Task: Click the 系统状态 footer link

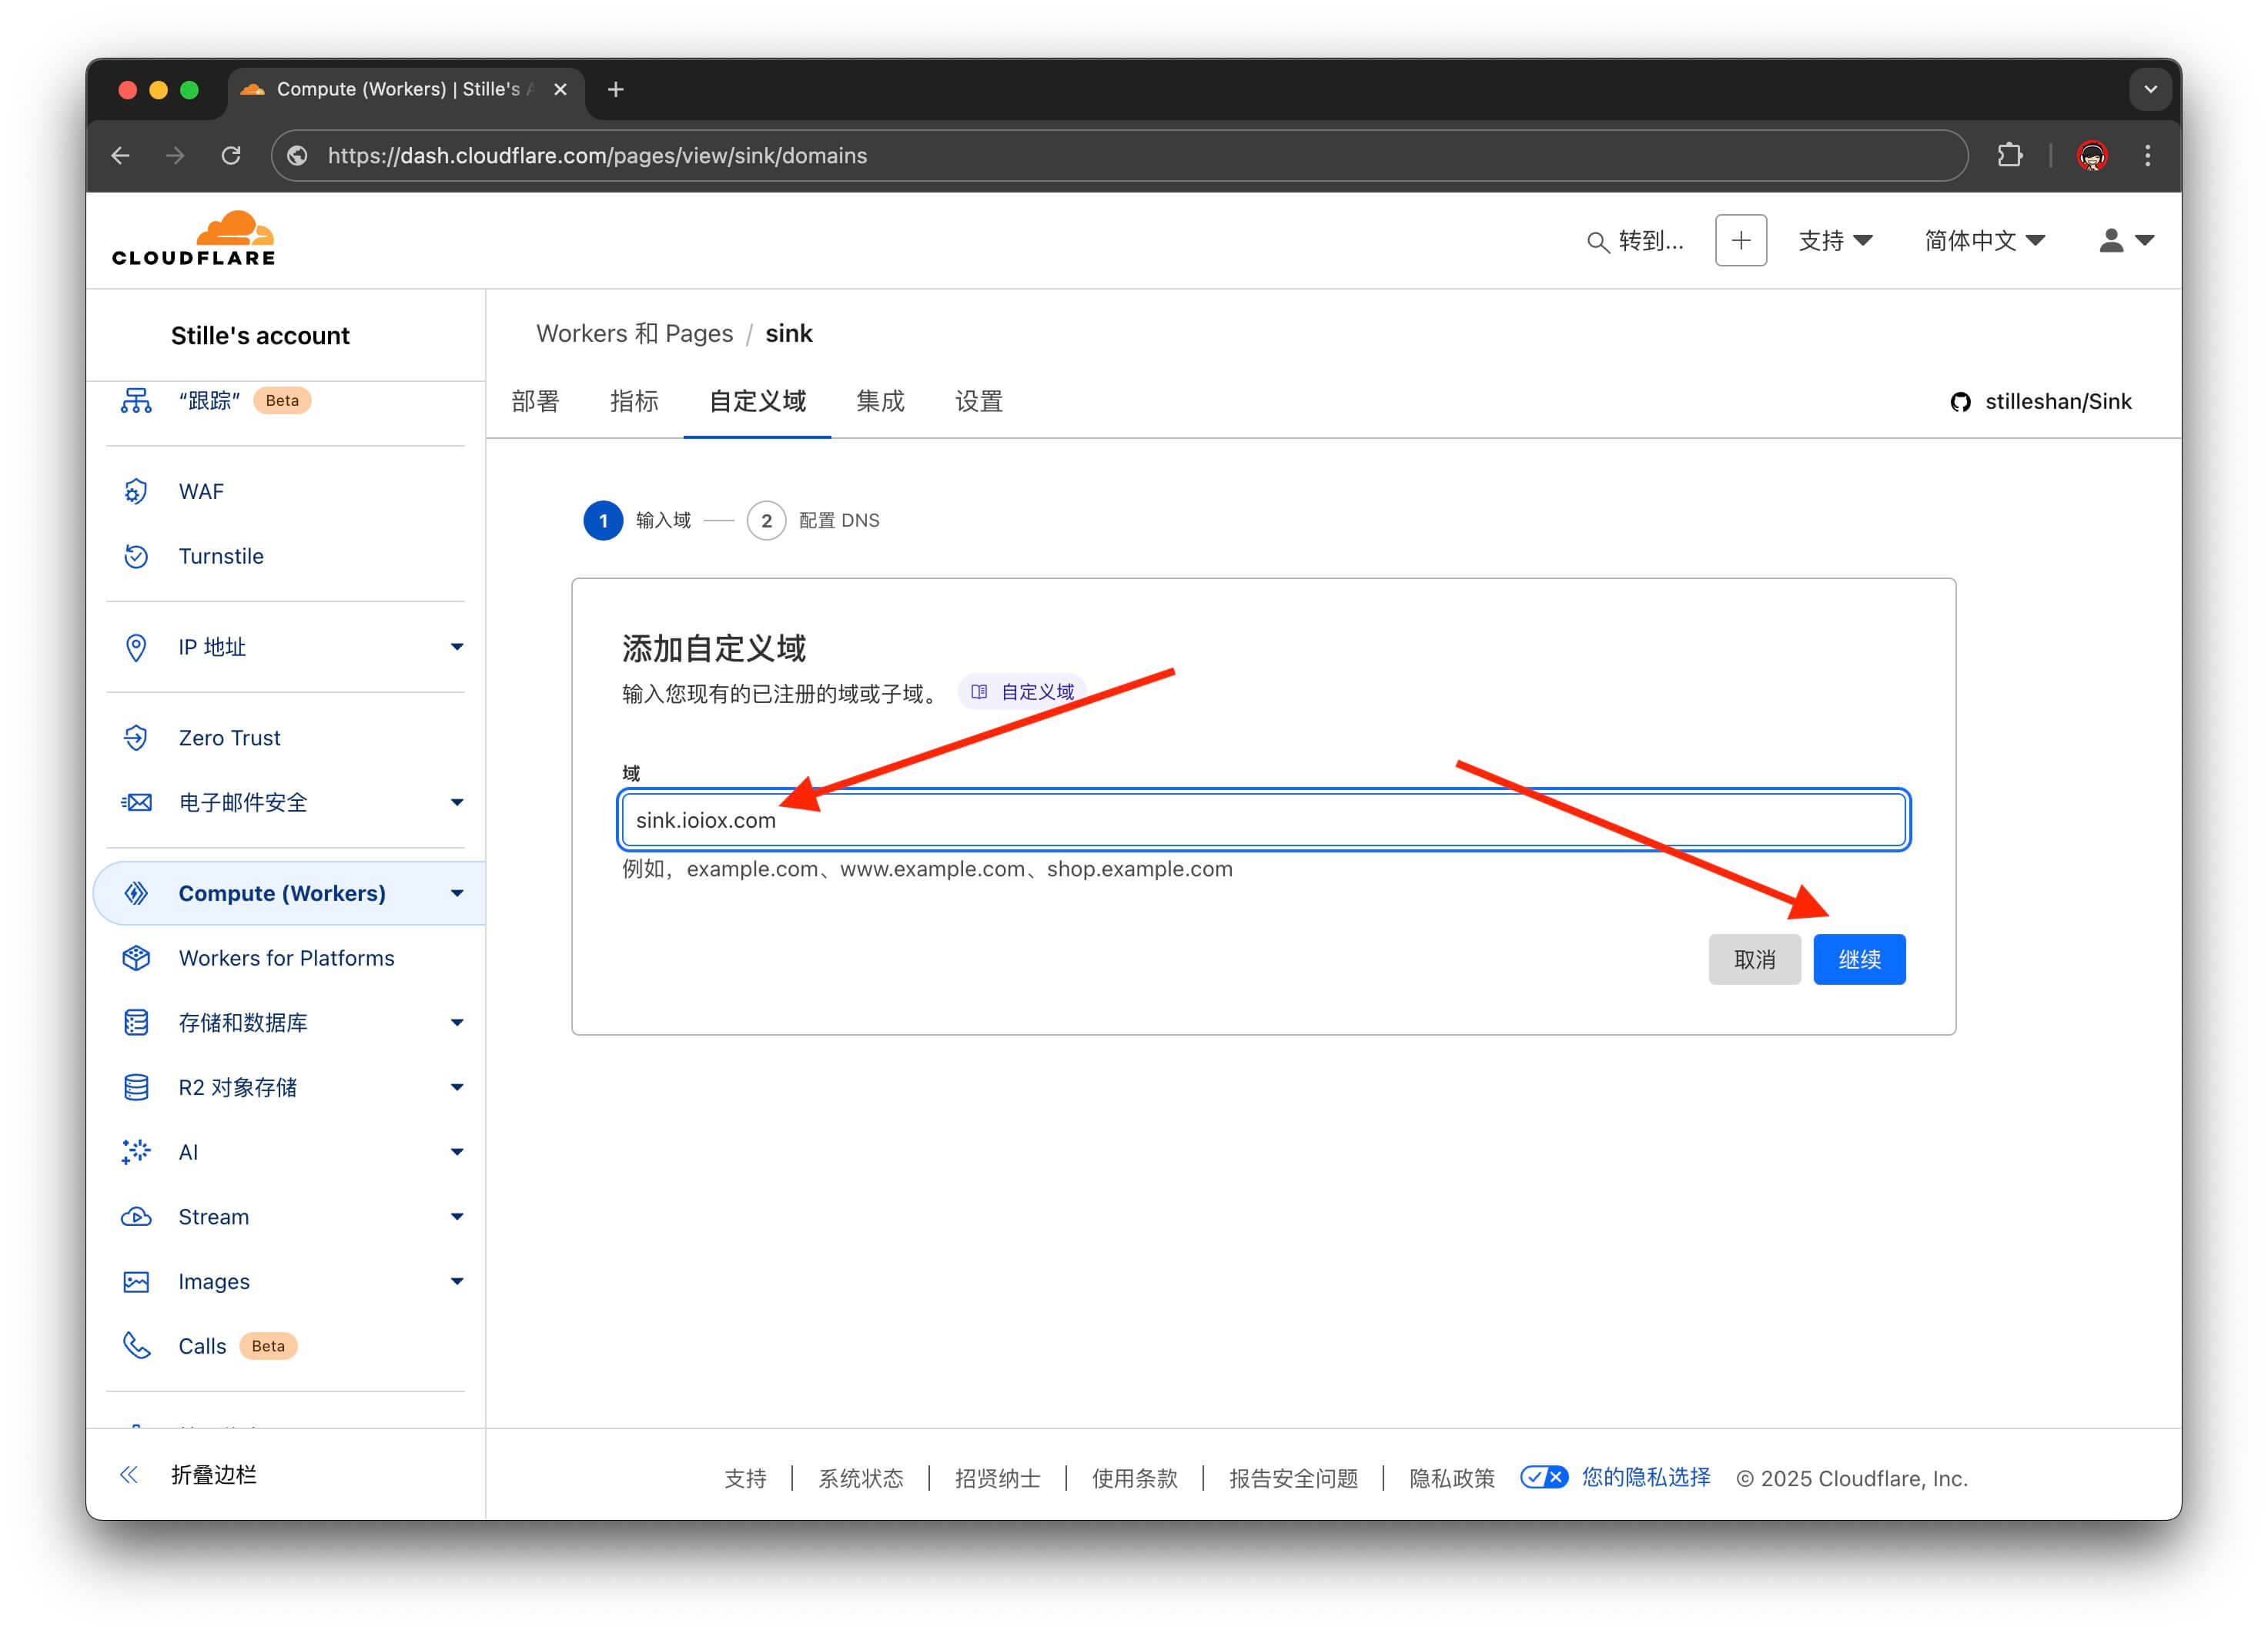Action: [860, 1478]
